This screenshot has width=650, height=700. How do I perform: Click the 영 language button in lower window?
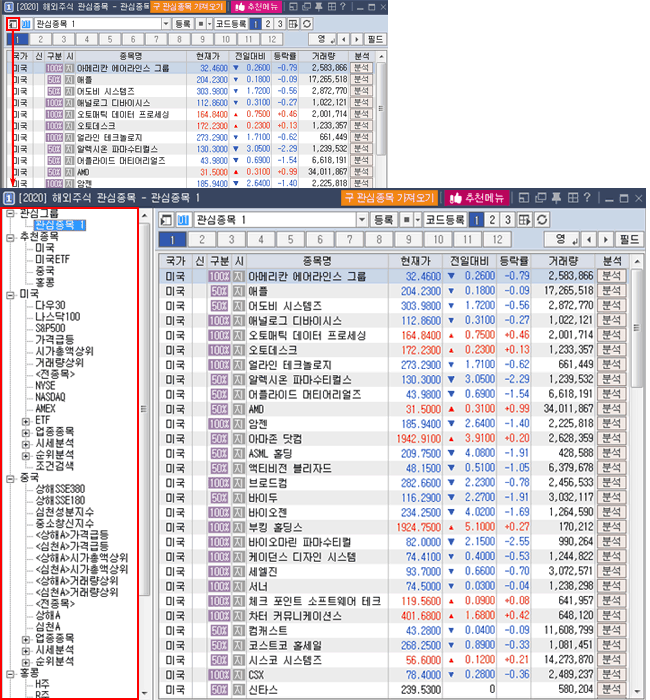click(x=562, y=240)
